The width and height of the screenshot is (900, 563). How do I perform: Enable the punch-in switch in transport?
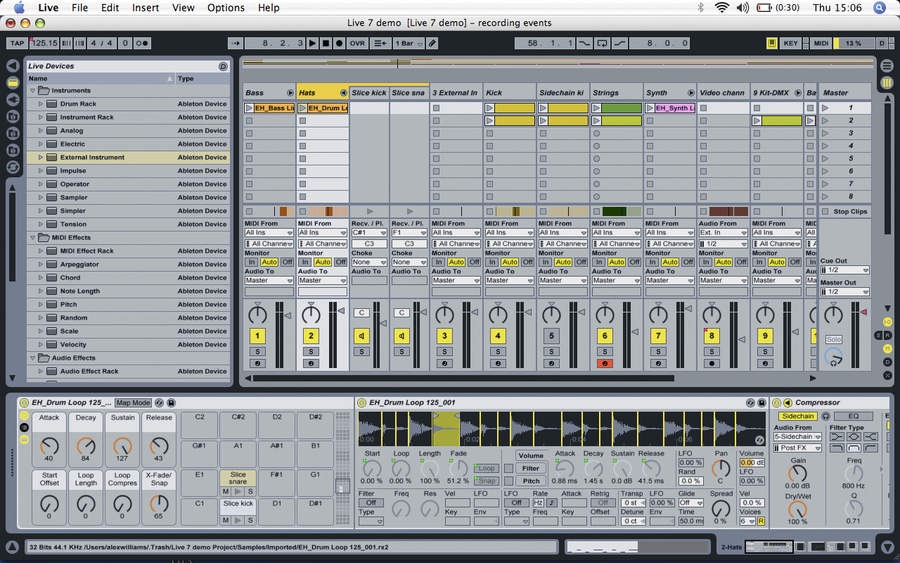(585, 43)
